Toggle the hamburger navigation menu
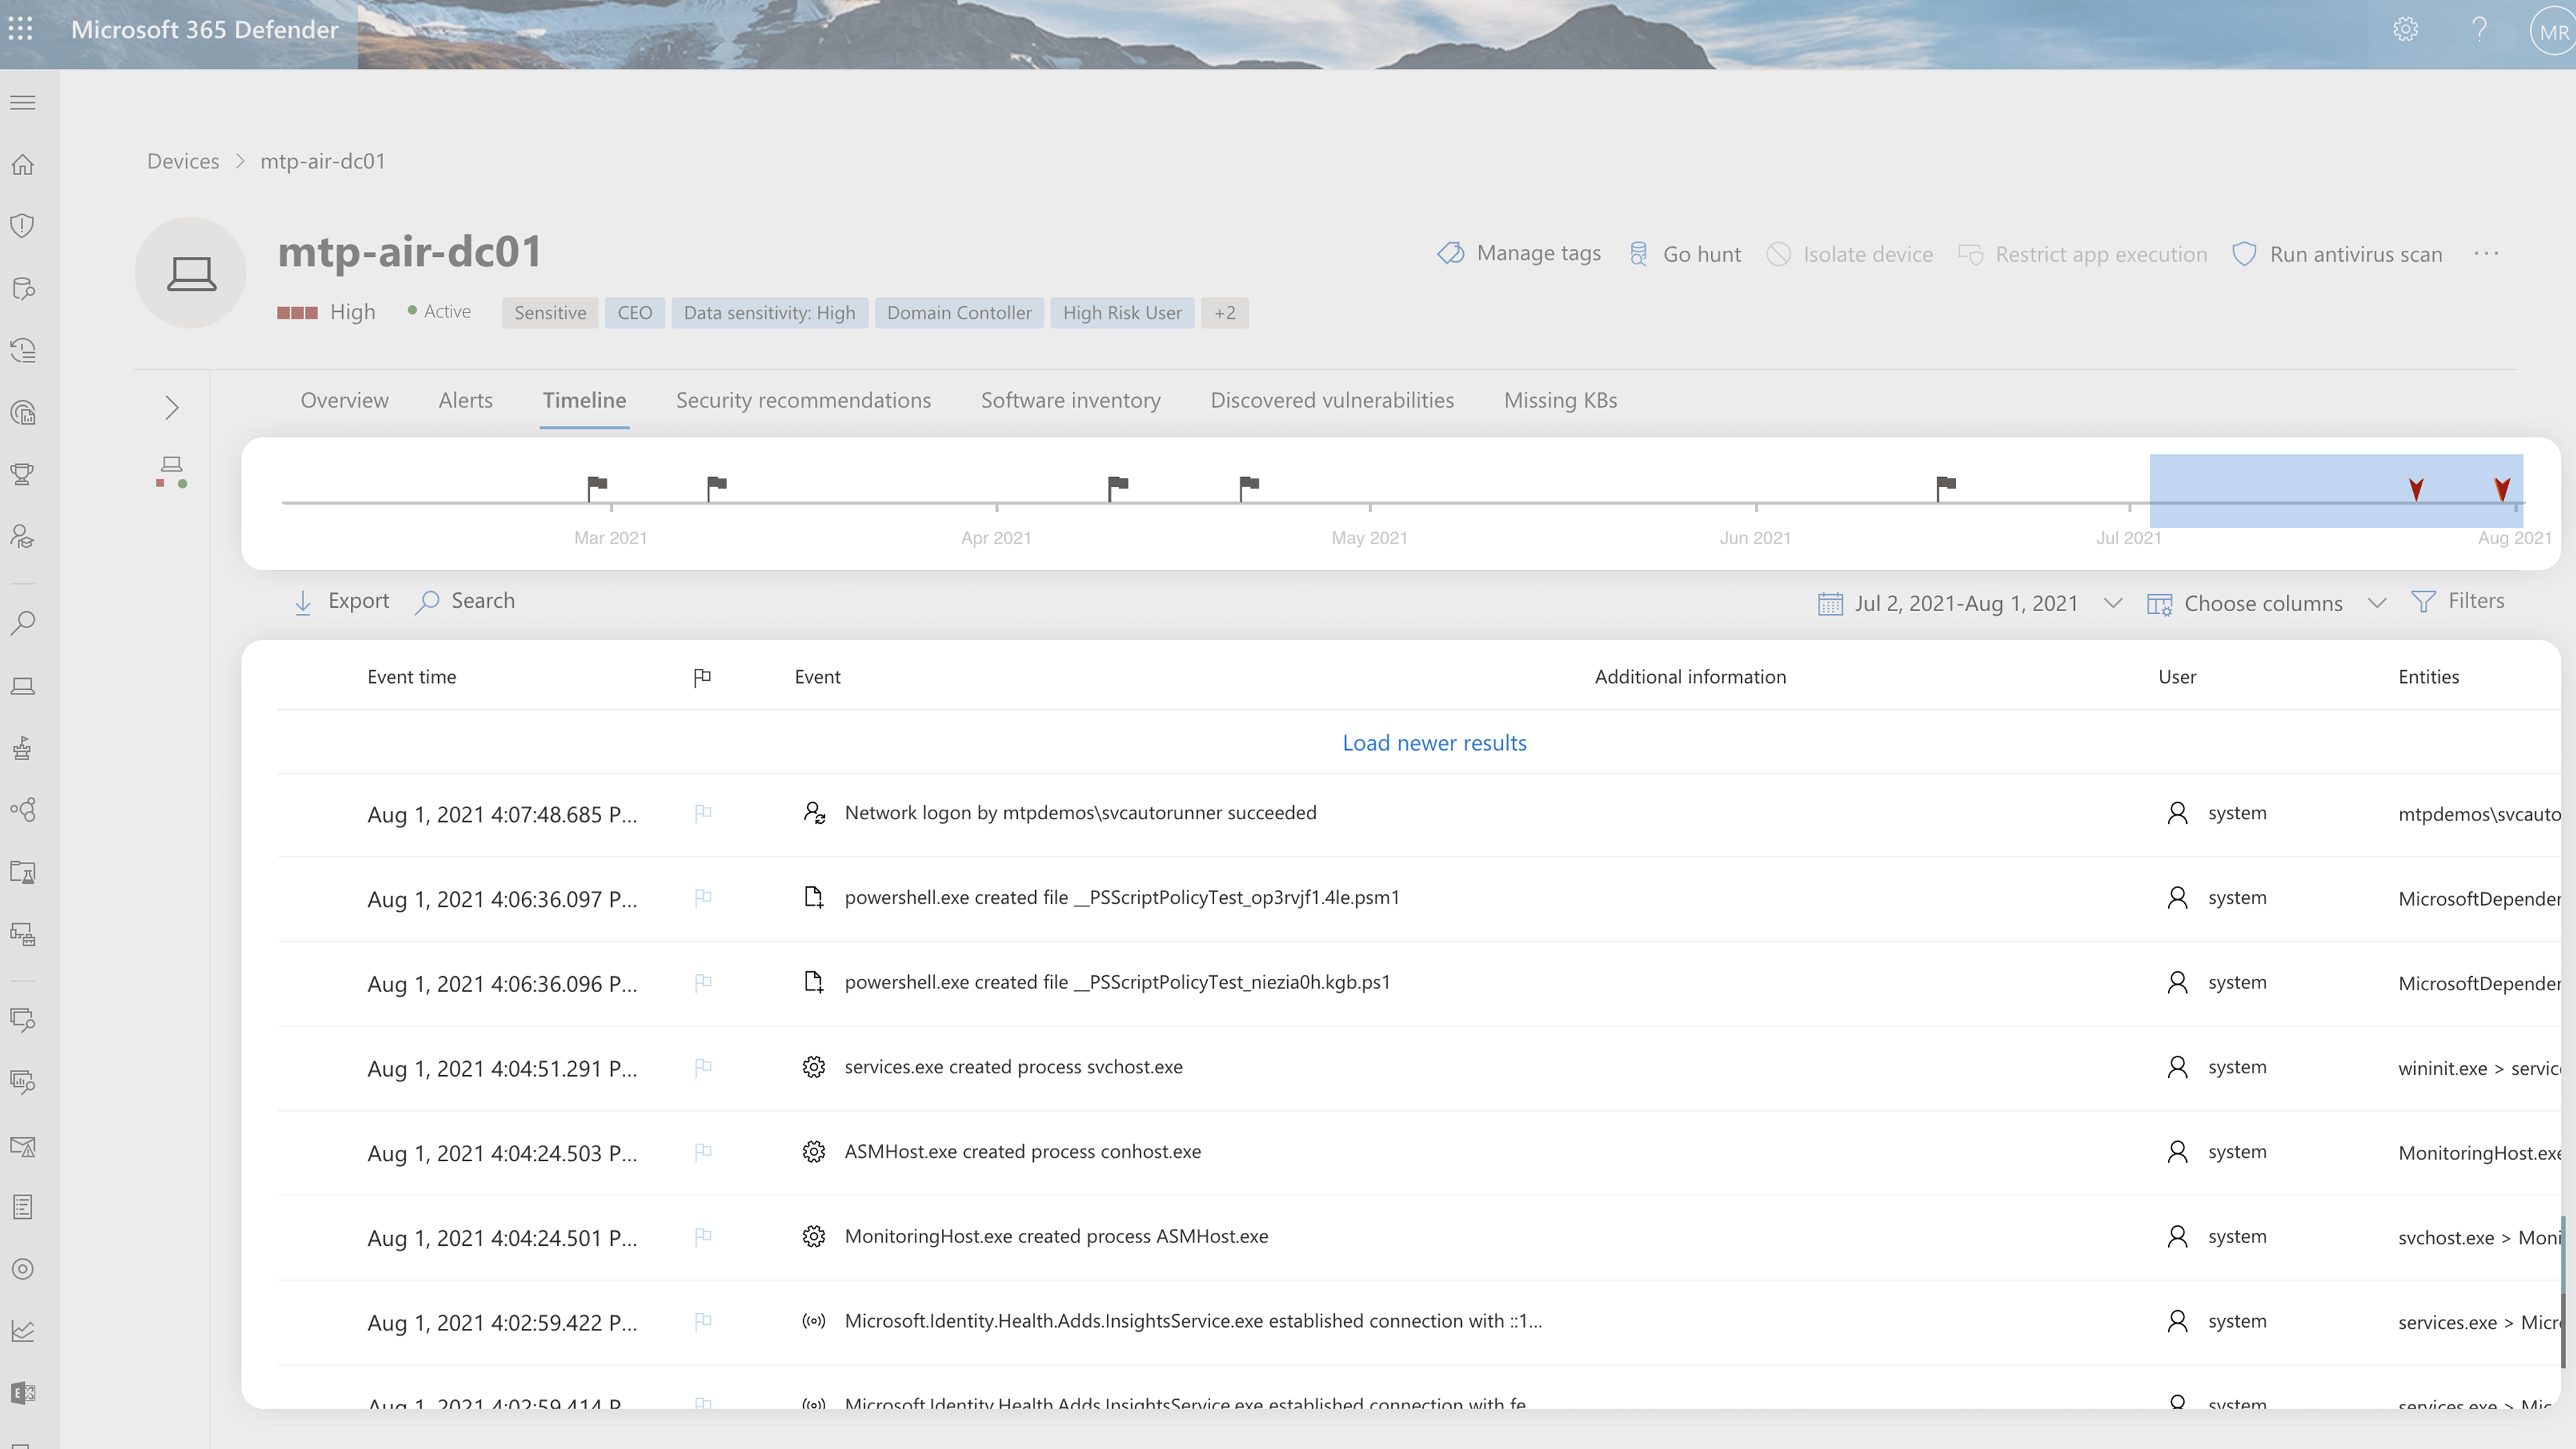The width and height of the screenshot is (2576, 1449). [22, 102]
